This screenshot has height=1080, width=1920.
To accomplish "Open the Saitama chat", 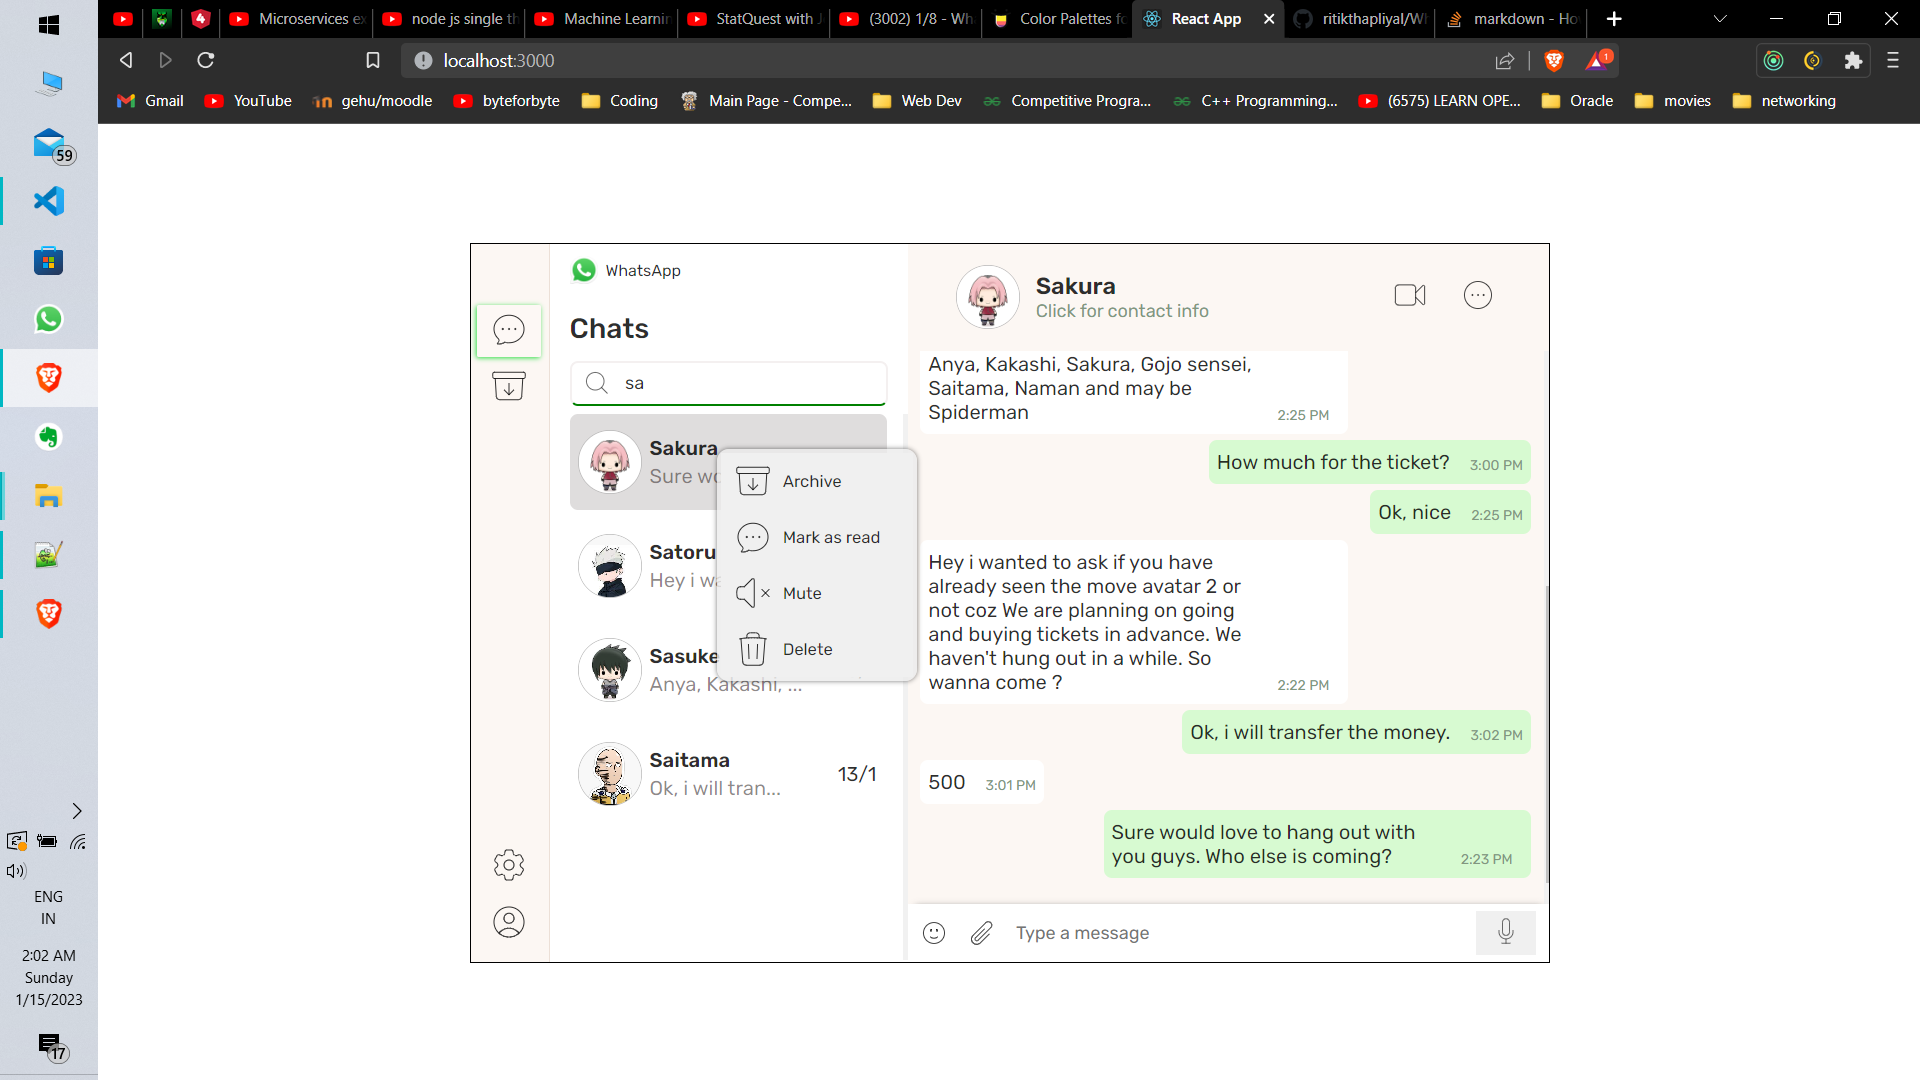I will (x=728, y=774).
